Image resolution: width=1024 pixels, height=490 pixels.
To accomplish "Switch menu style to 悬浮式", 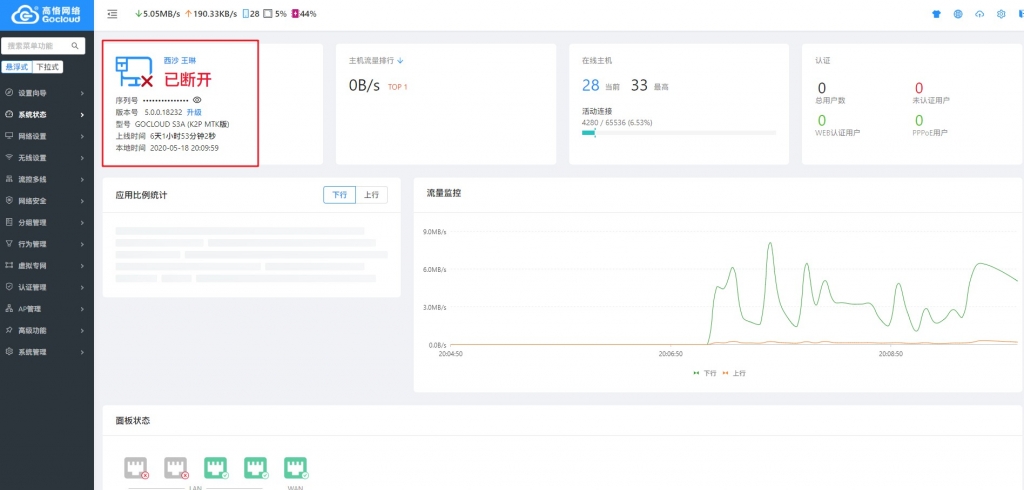I will (18, 67).
